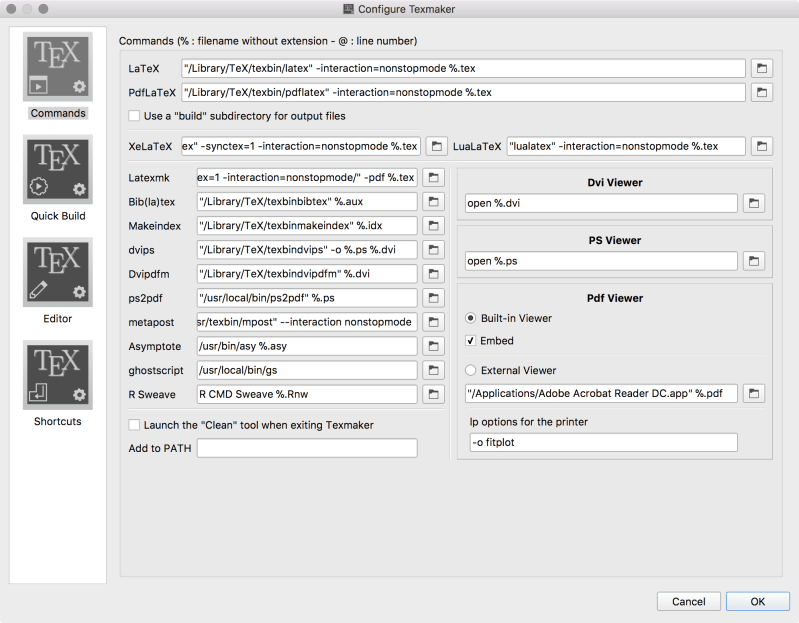
Task: Browse for the Dvi Viewer program
Action: point(754,203)
